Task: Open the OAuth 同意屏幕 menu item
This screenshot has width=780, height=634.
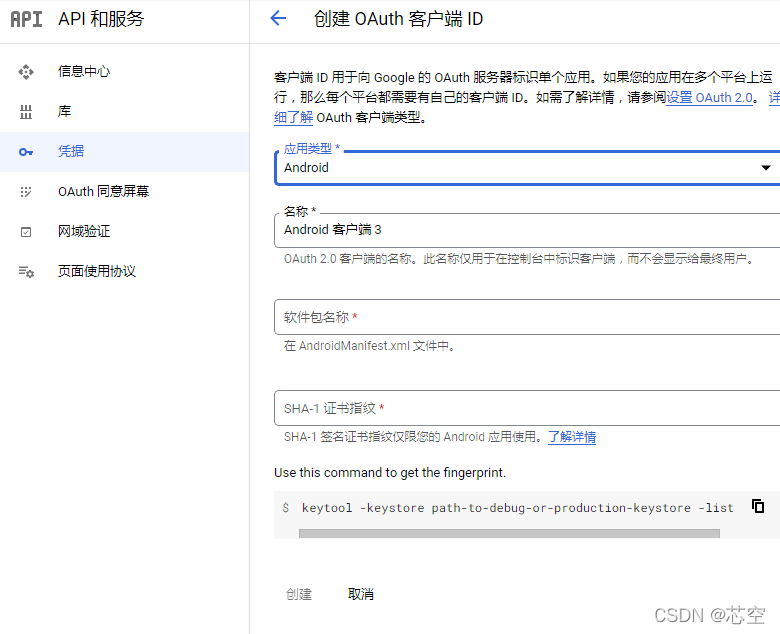Action: coord(103,192)
